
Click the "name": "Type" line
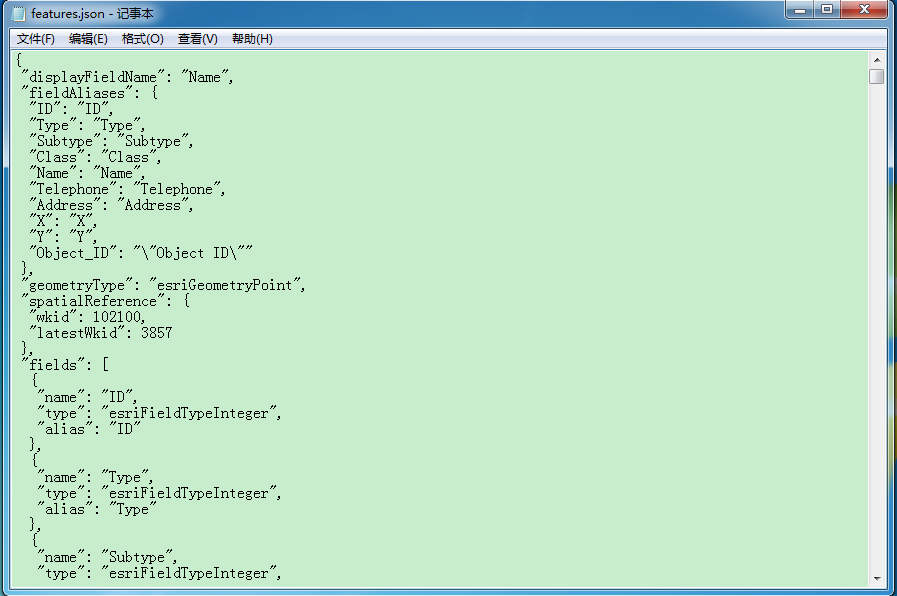click(95, 478)
